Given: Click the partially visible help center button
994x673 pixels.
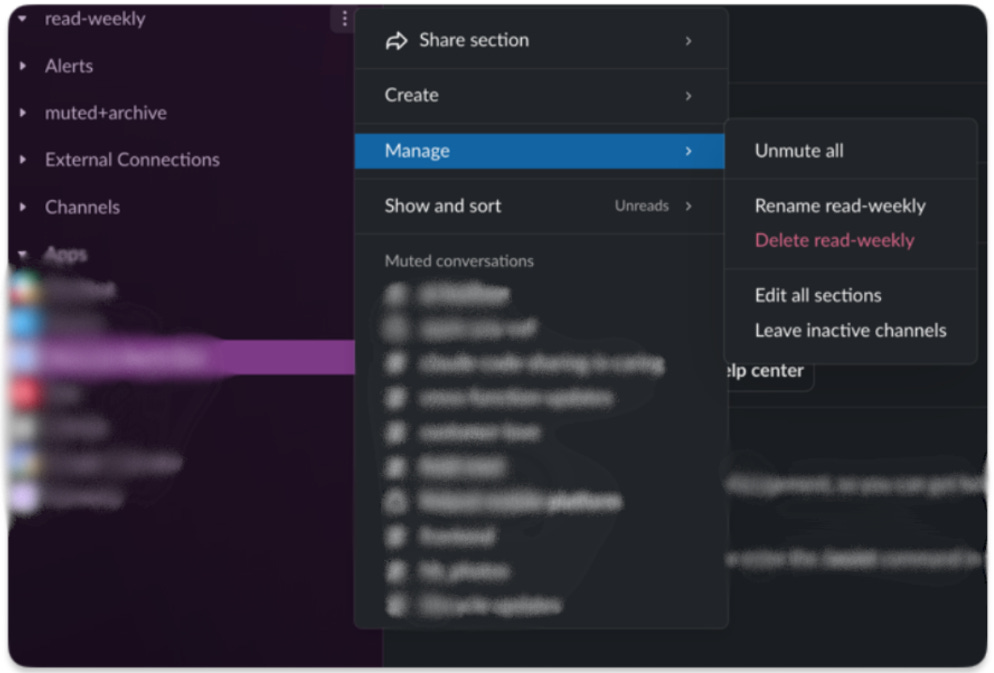Looking at the screenshot, I should click(768, 370).
